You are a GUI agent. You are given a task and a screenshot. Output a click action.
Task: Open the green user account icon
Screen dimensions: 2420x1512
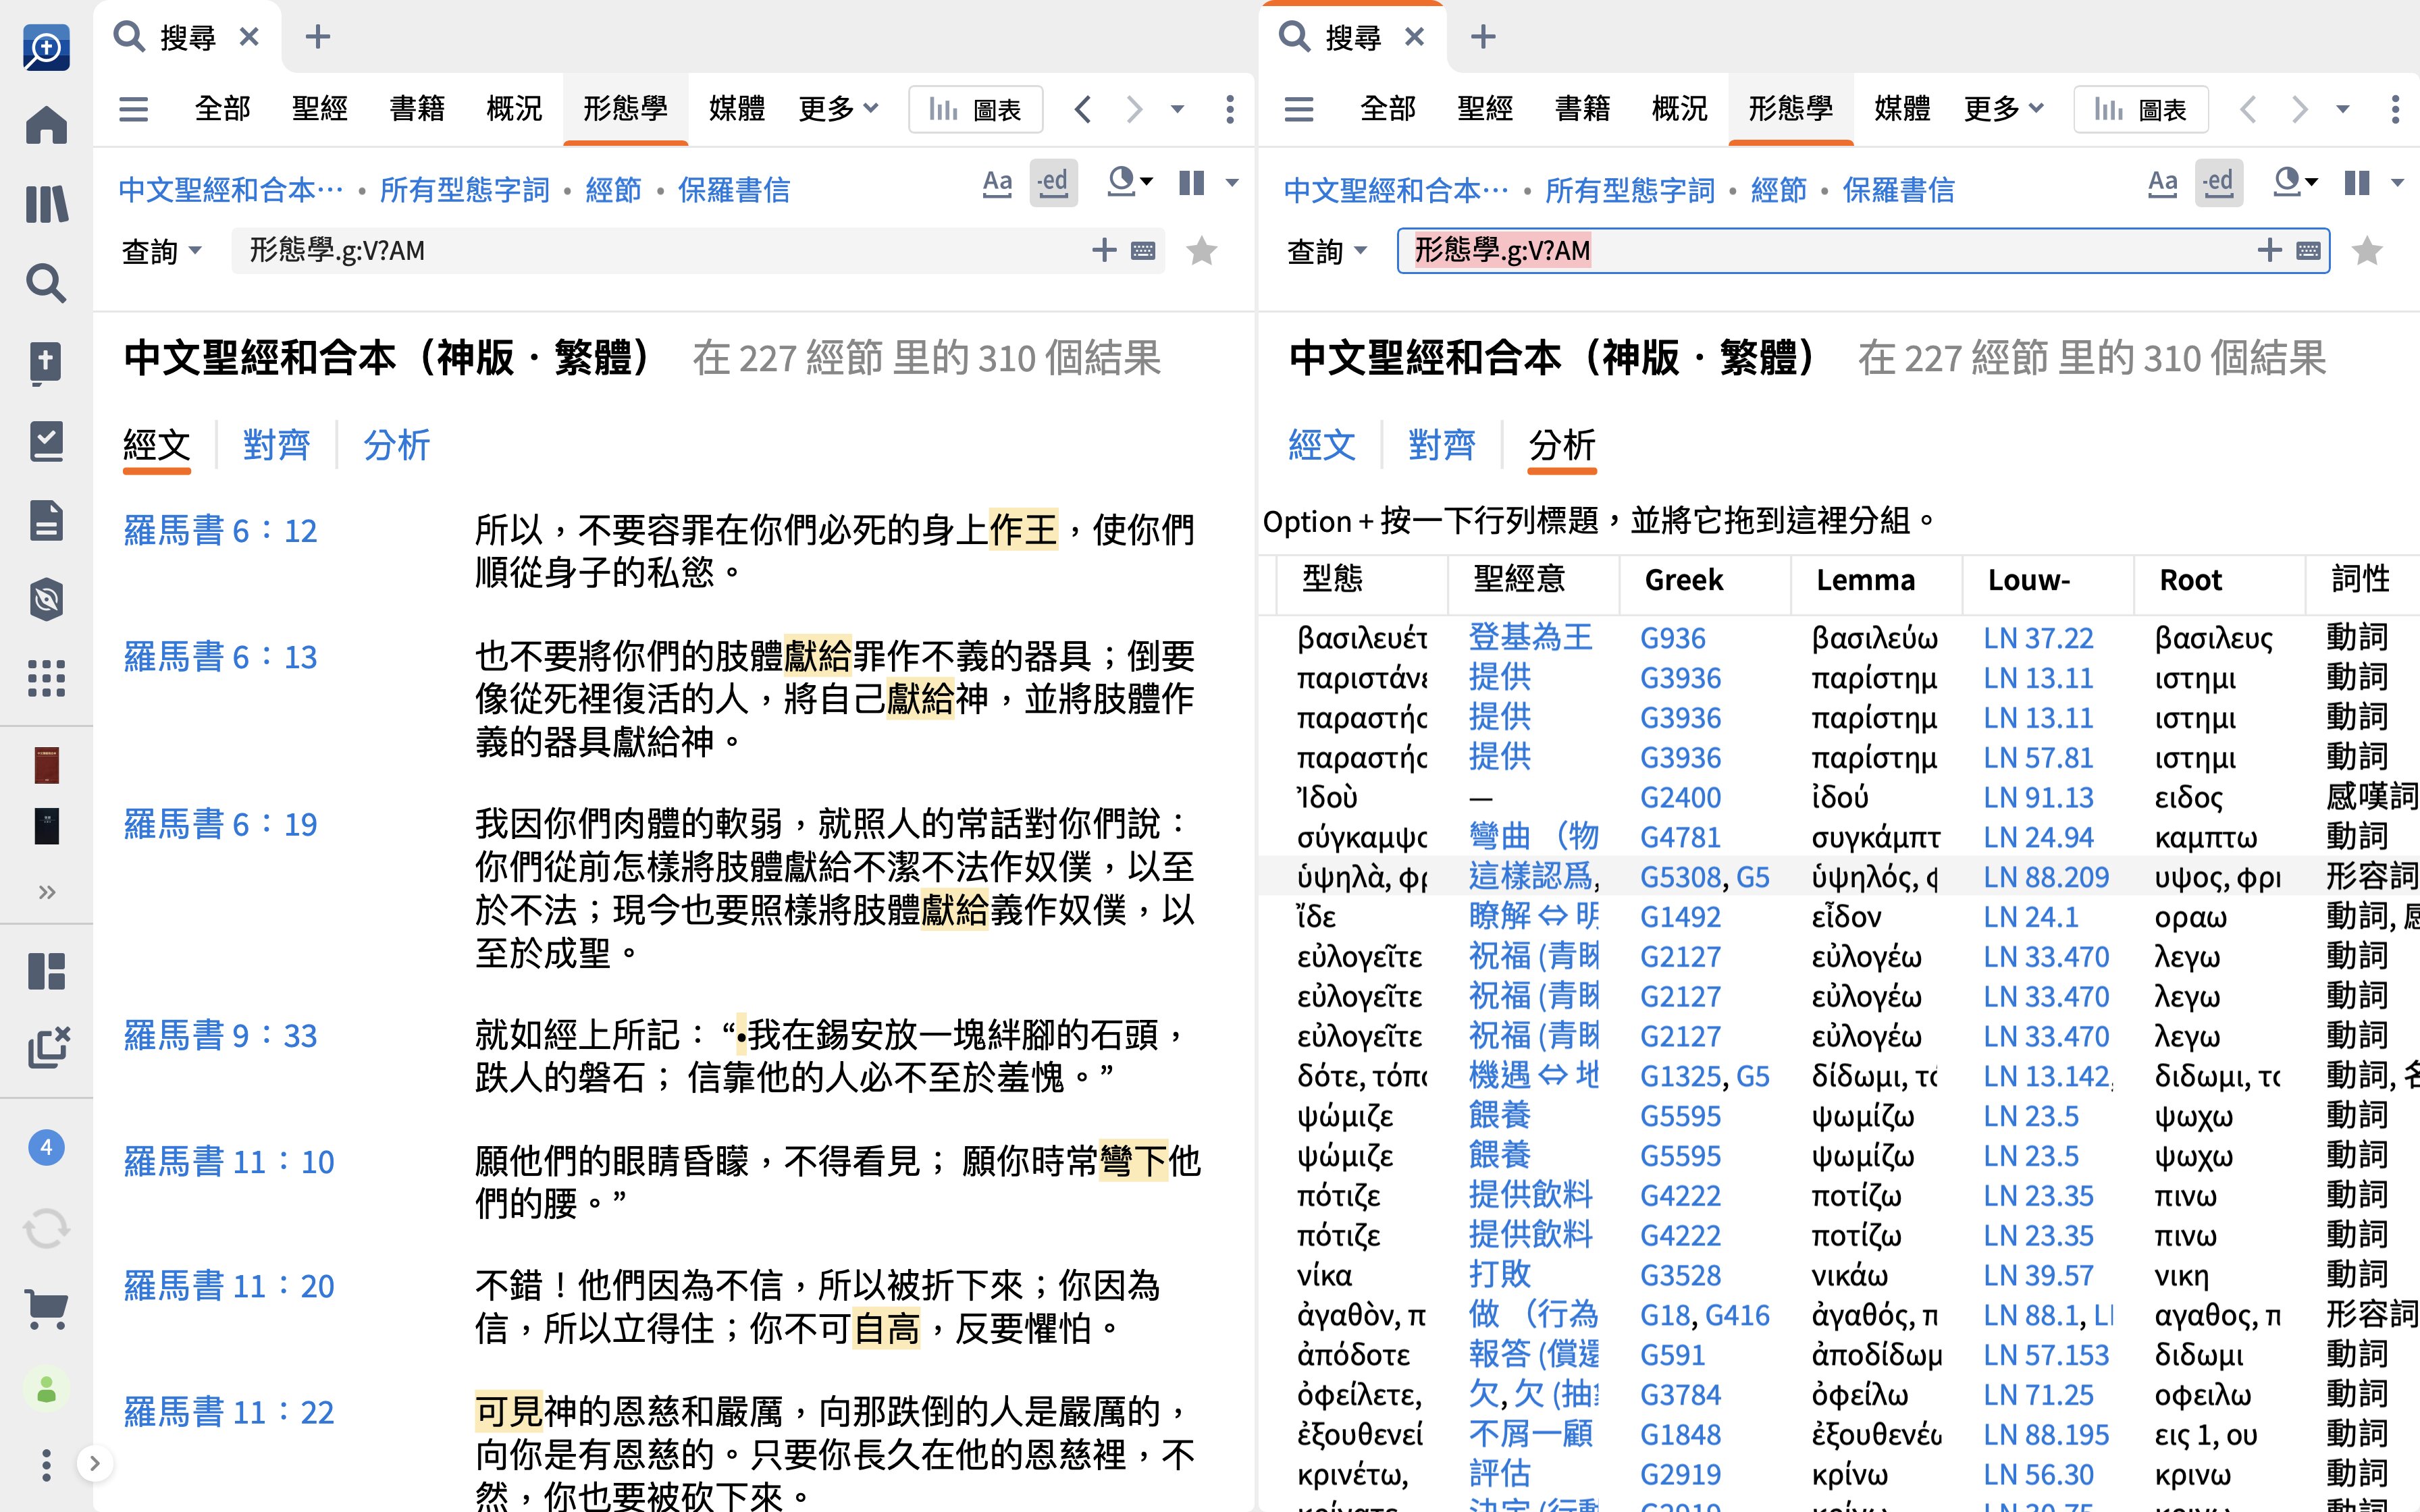[x=46, y=1389]
